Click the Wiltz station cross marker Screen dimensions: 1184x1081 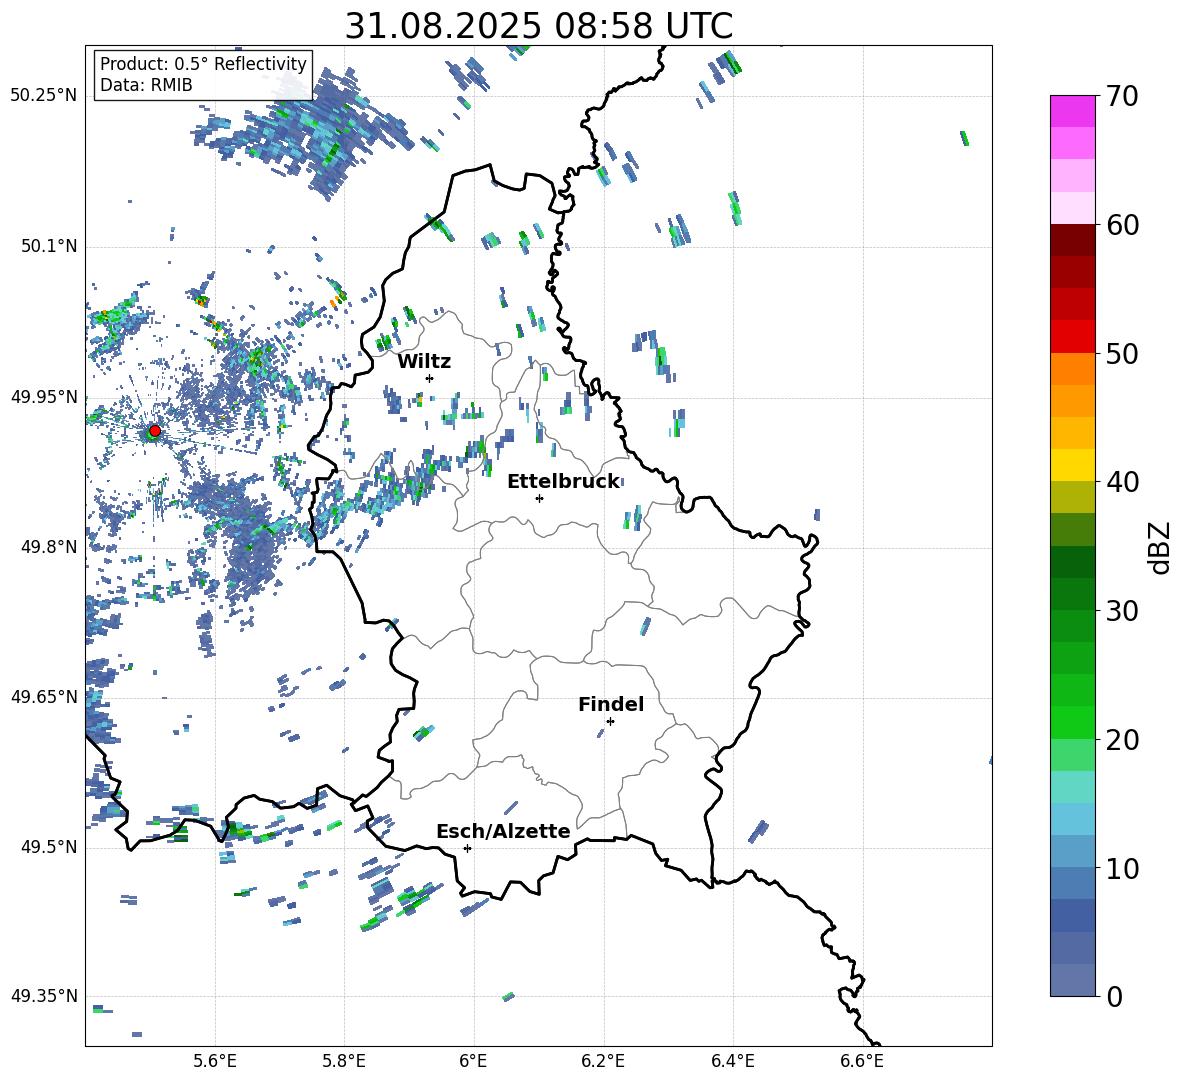430,378
